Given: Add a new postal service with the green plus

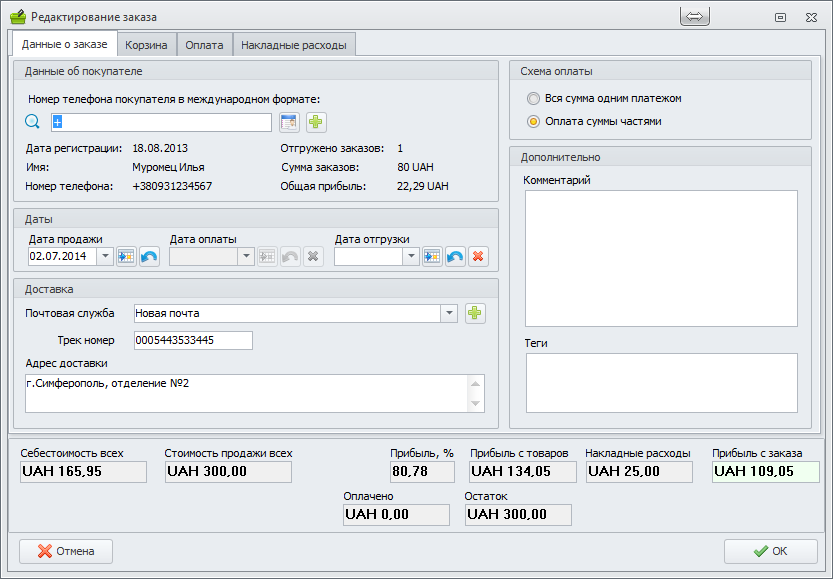Looking at the screenshot, I should 475,314.
